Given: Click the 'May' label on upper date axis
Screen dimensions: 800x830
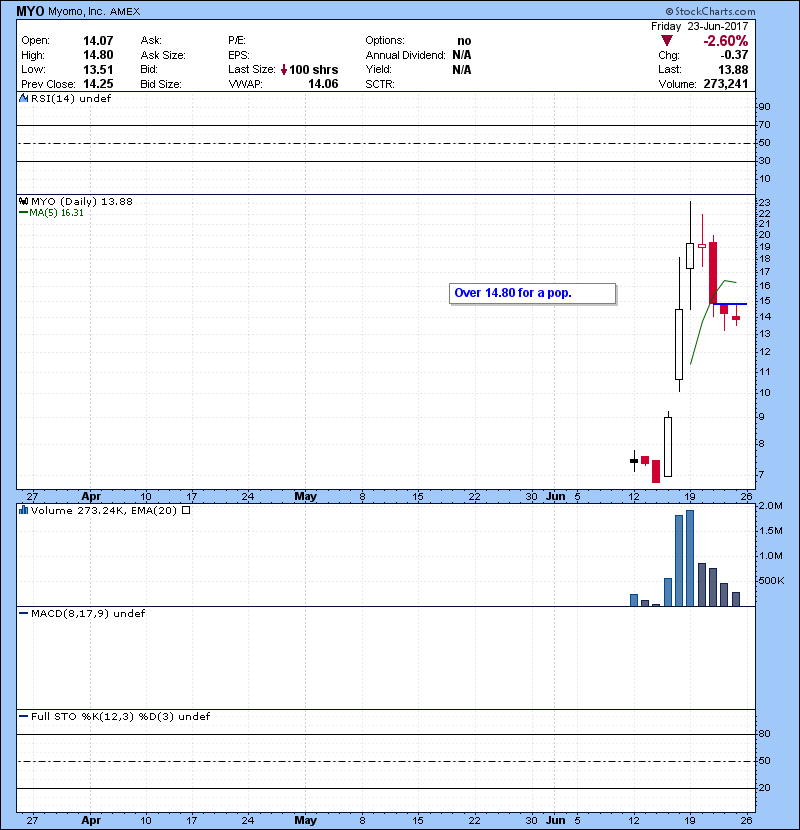Looking at the screenshot, I should tap(305, 496).
